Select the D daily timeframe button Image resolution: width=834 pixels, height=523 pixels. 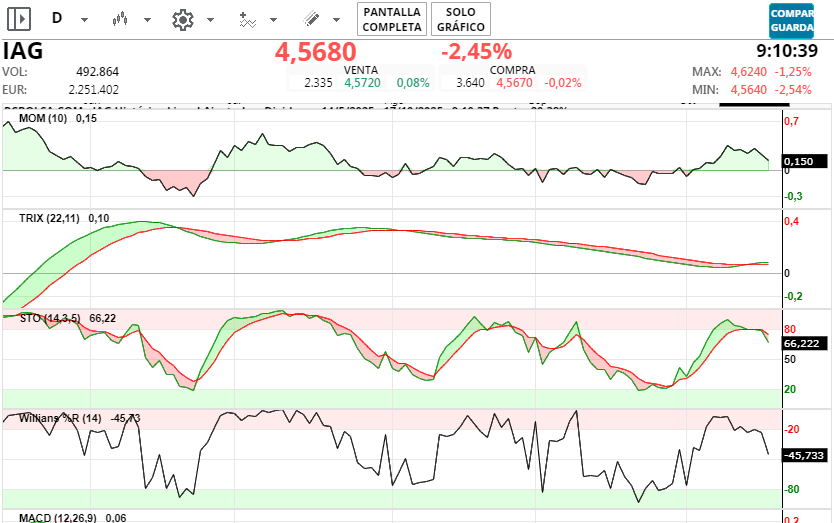(57, 19)
